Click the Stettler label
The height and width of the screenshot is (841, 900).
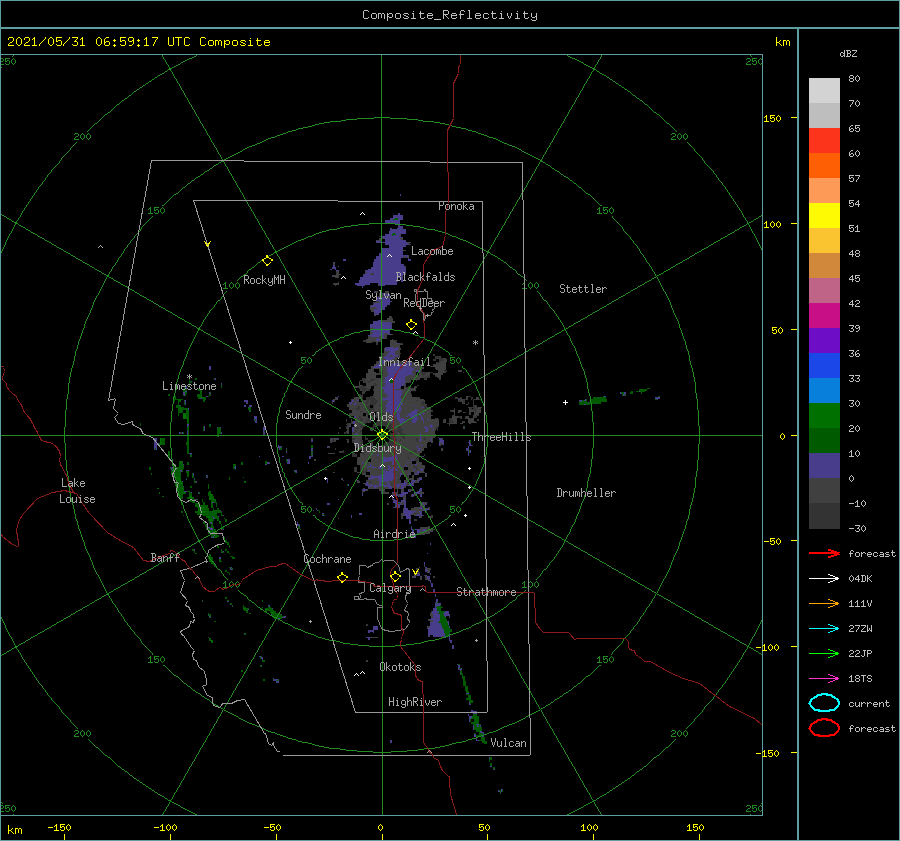coord(583,289)
